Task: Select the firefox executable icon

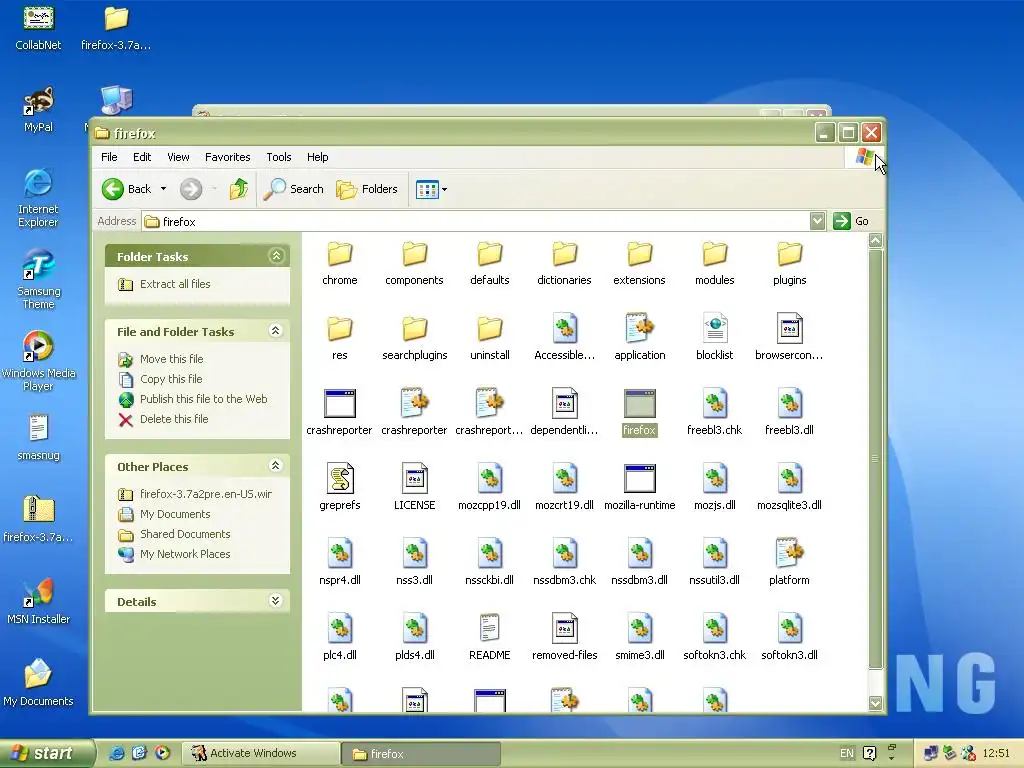Action: 639,404
